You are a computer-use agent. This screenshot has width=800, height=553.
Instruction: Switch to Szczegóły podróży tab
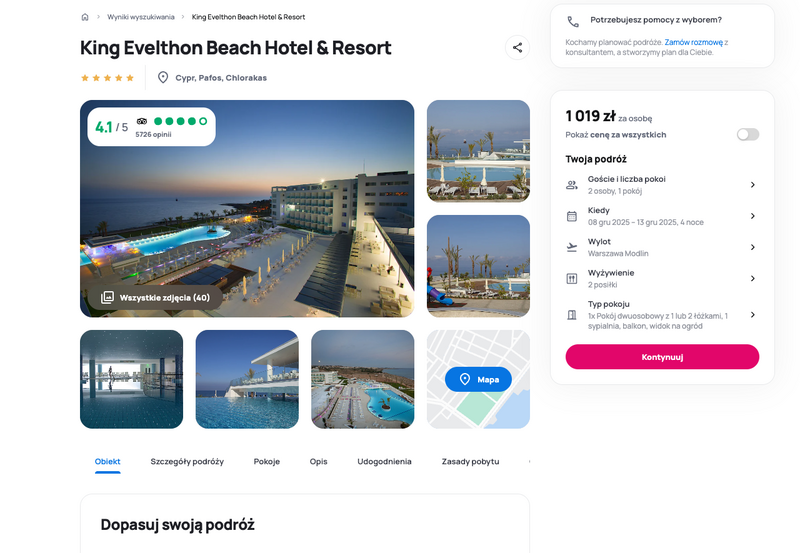point(187,461)
